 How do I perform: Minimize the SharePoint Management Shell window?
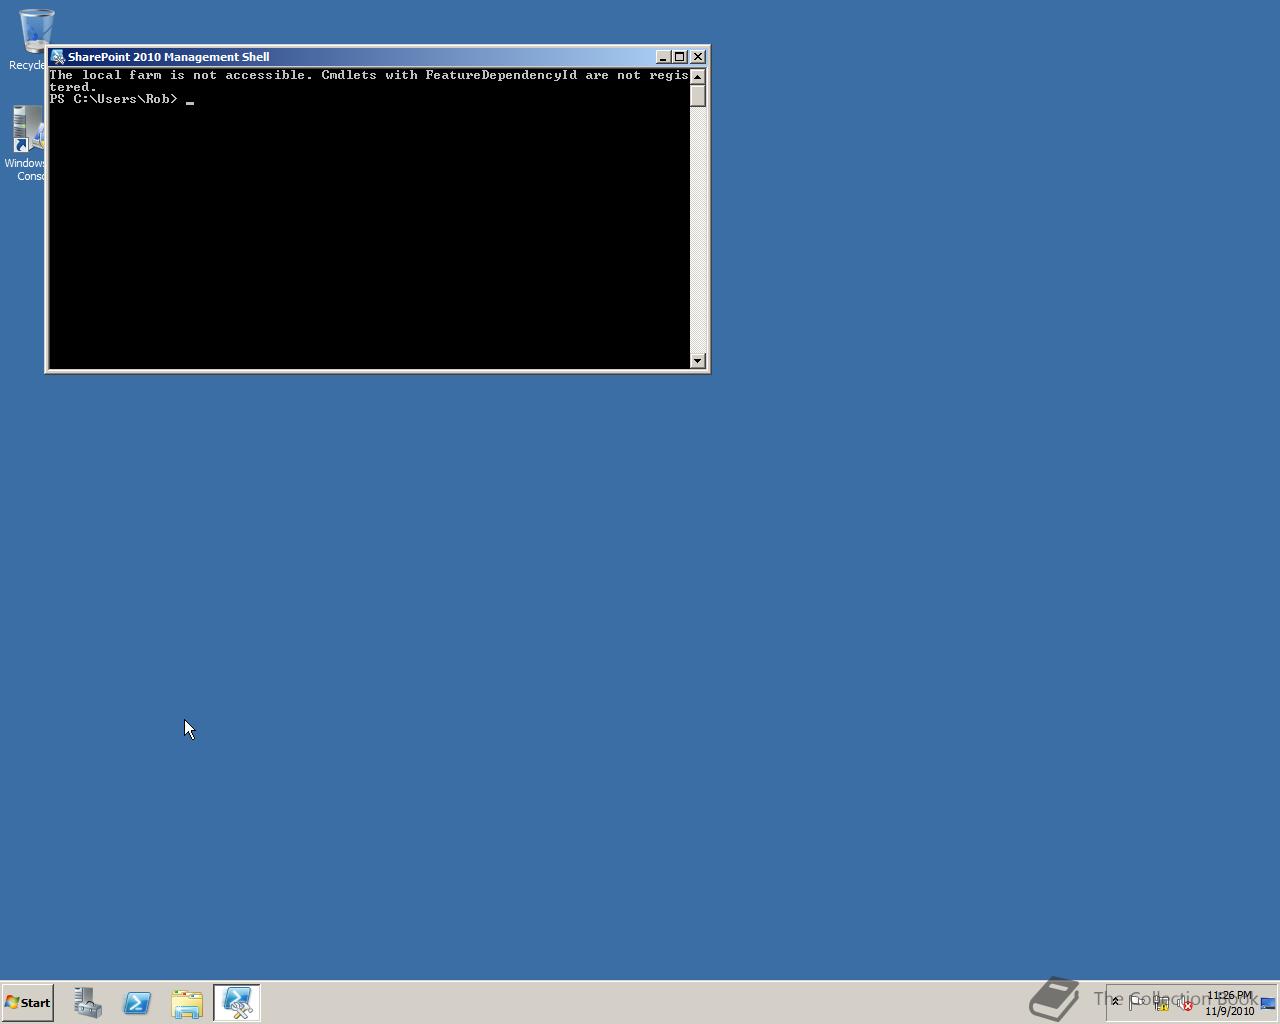point(662,57)
